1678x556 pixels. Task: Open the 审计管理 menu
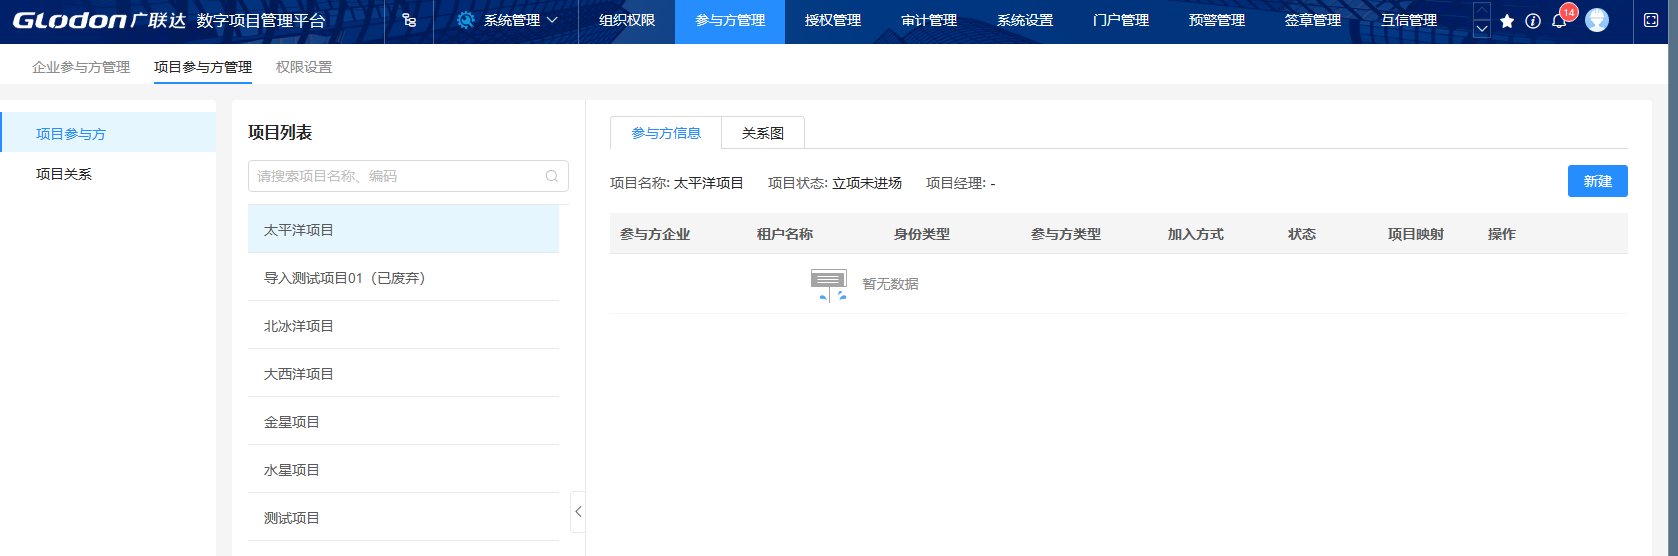(x=929, y=20)
